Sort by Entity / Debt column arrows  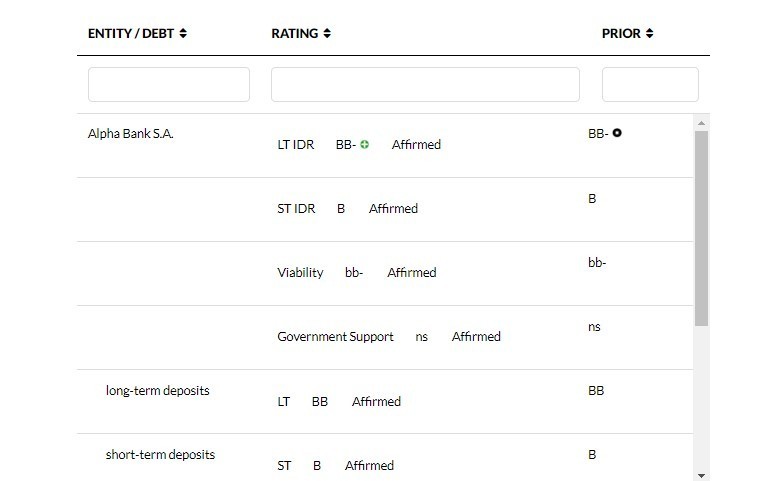point(183,34)
